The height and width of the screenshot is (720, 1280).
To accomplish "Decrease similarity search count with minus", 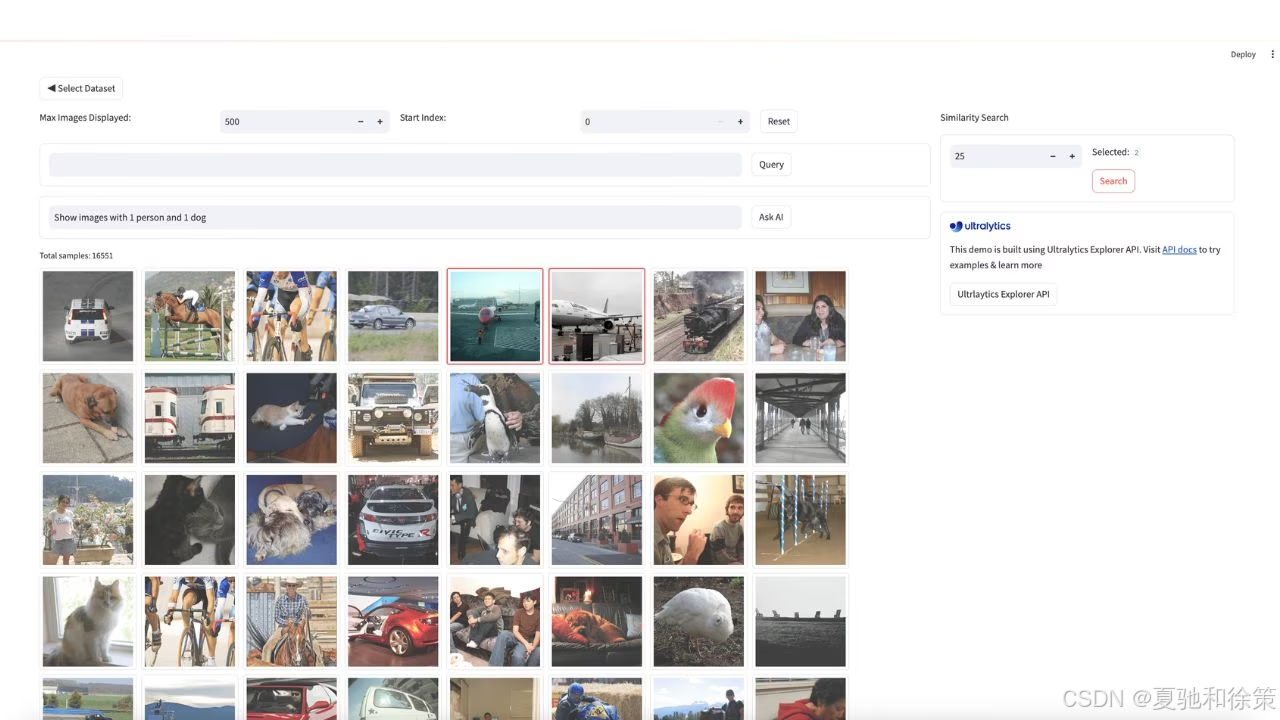I will [1052, 156].
